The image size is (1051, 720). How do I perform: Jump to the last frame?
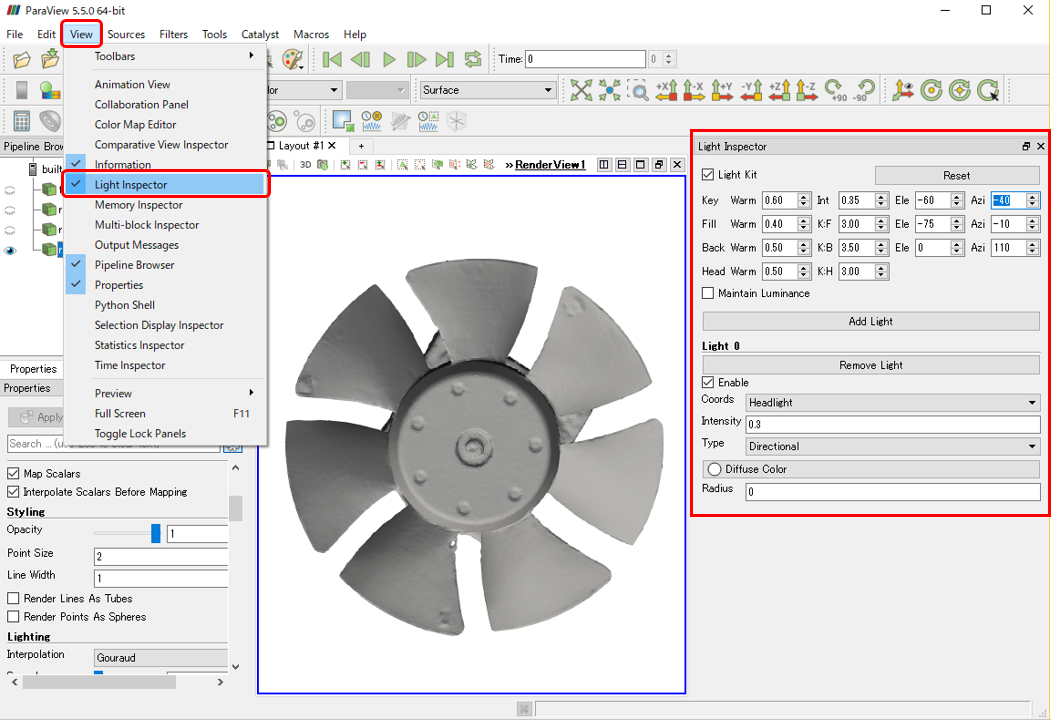(x=444, y=60)
